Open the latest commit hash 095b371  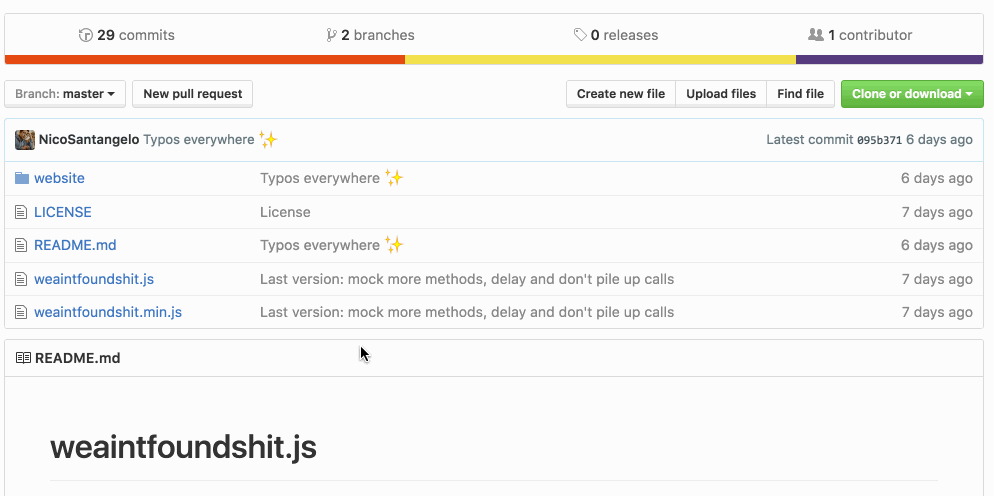[879, 140]
